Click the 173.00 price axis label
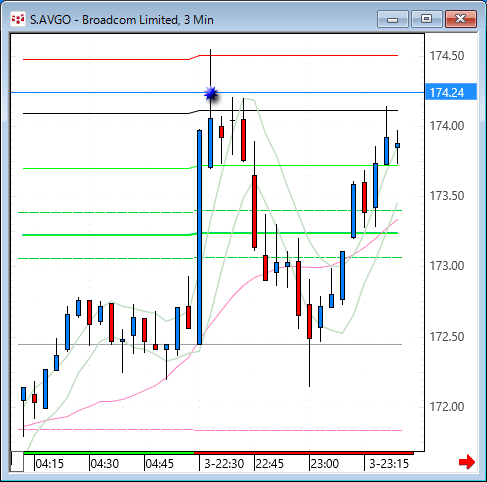Screen dimensions: 487x482 (x=447, y=266)
